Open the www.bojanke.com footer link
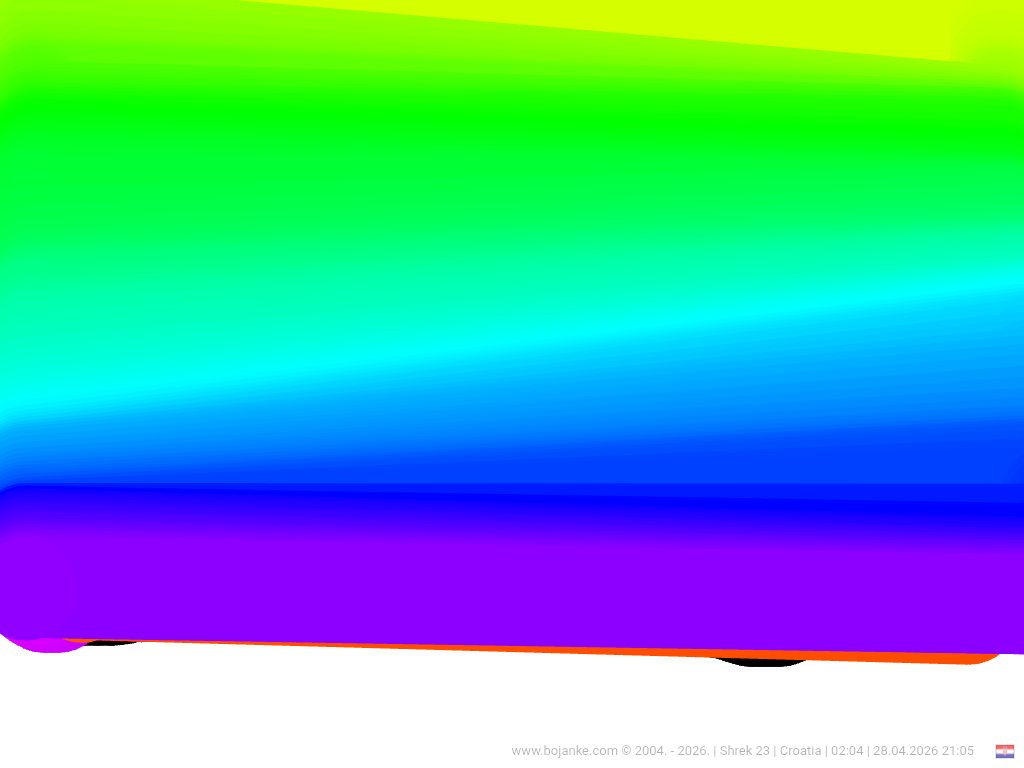 (564, 751)
